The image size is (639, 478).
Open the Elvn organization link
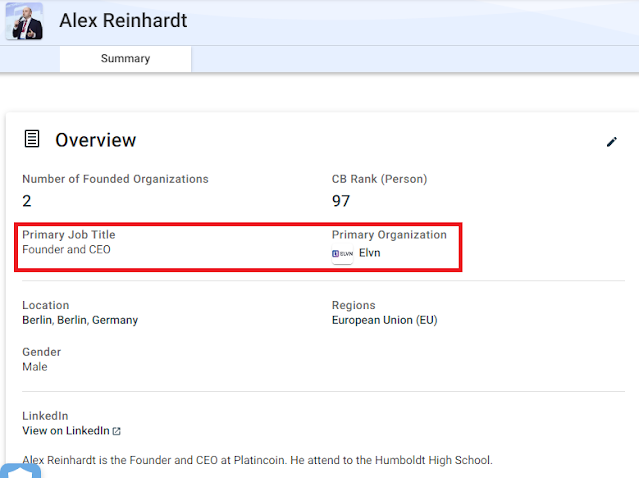click(x=369, y=253)
